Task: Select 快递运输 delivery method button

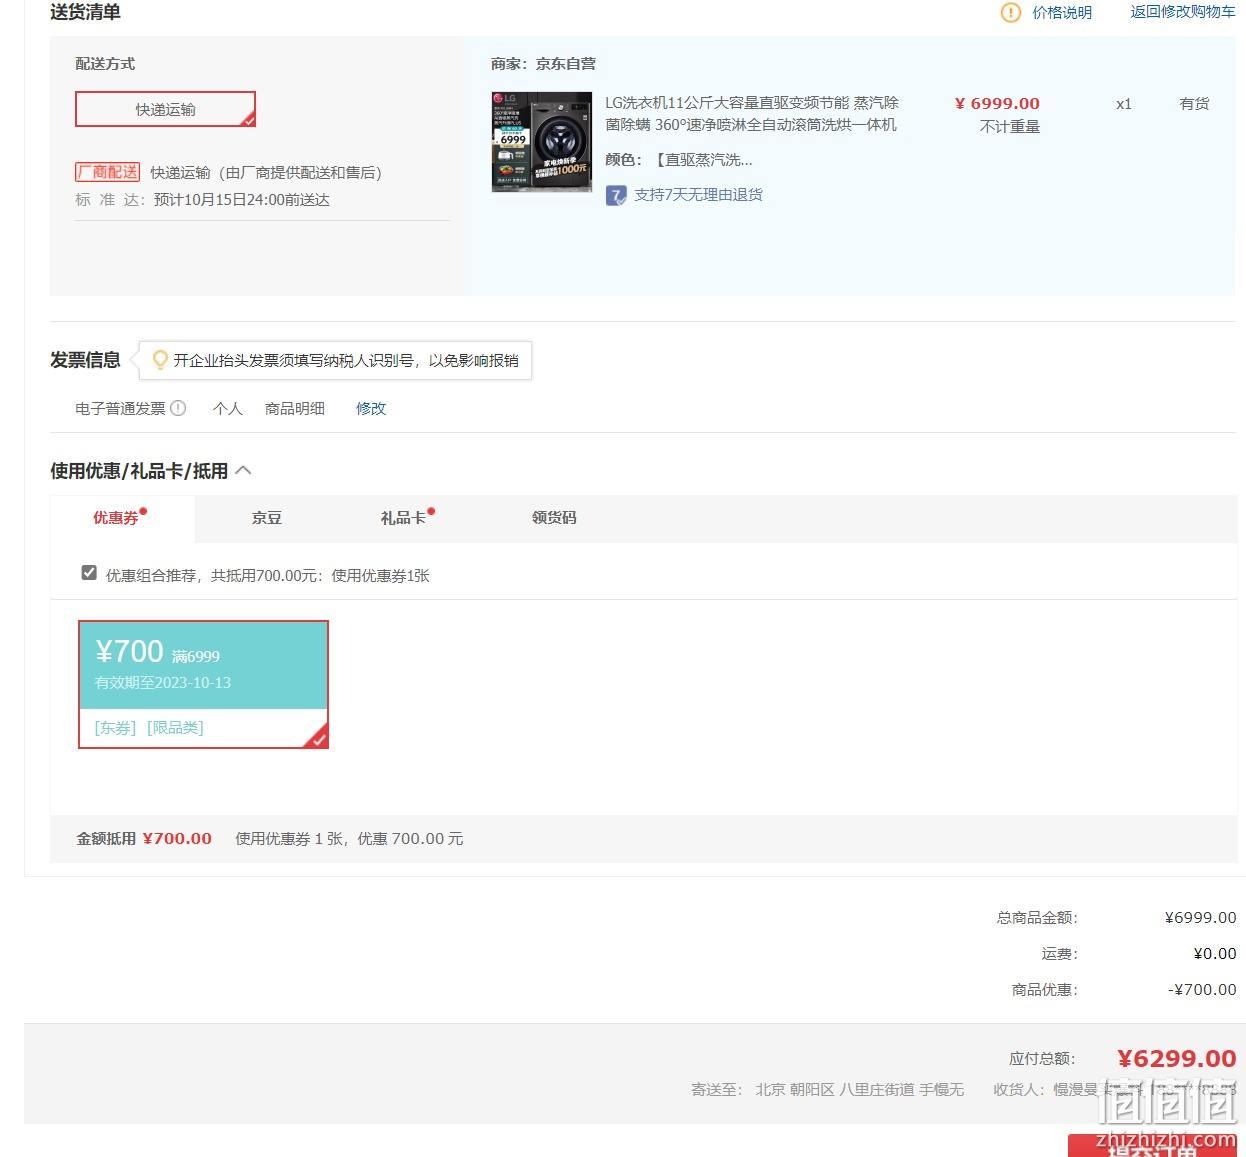Action: click(x=166, y=110)
